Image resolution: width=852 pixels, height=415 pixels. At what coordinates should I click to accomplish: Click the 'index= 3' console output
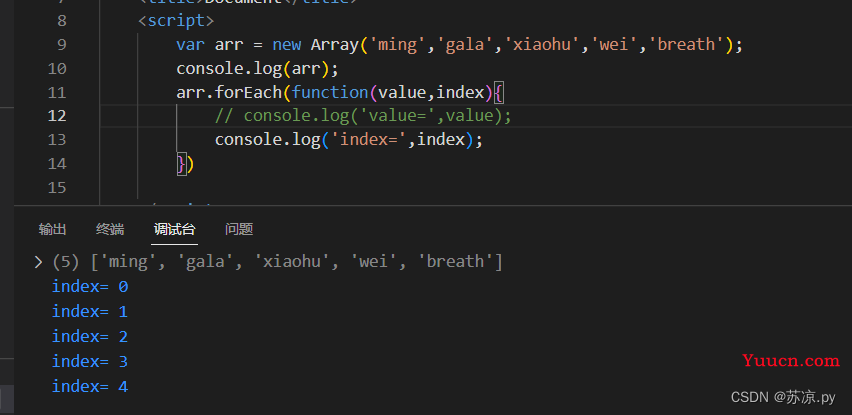[x=90, y=361]
